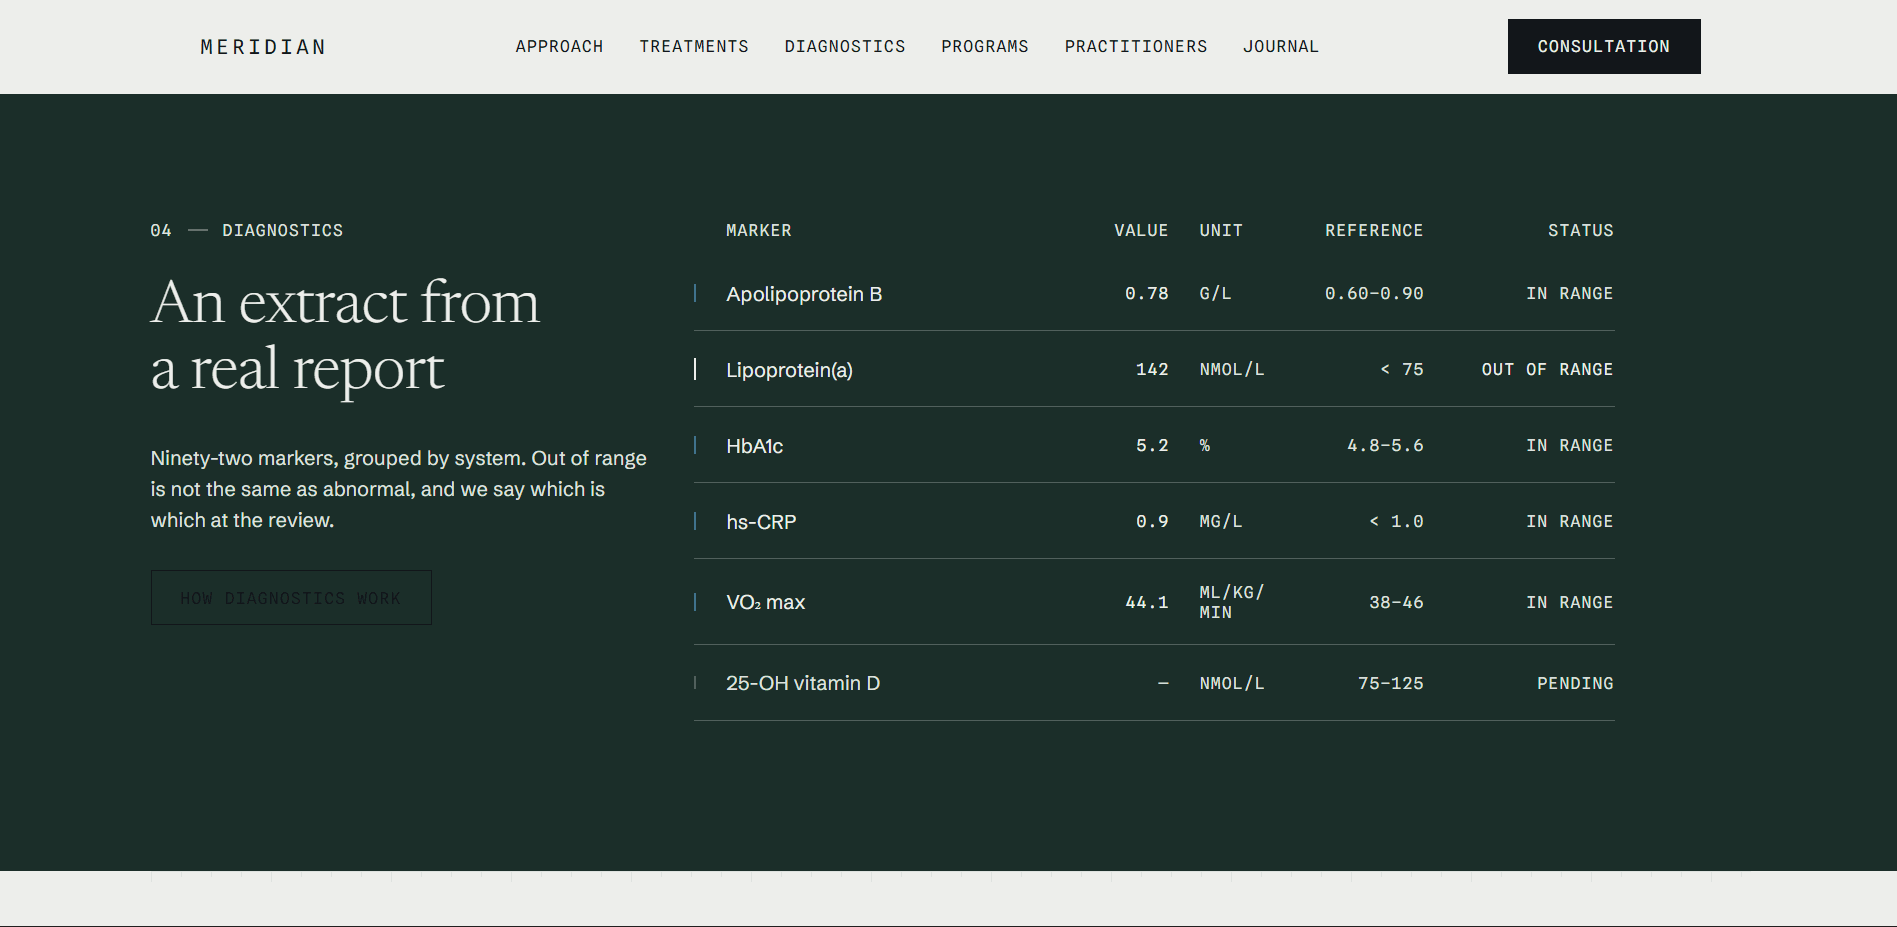Click the reference range 0.60–0.90
The image size is (1897, 927).
click(1374, 294)
